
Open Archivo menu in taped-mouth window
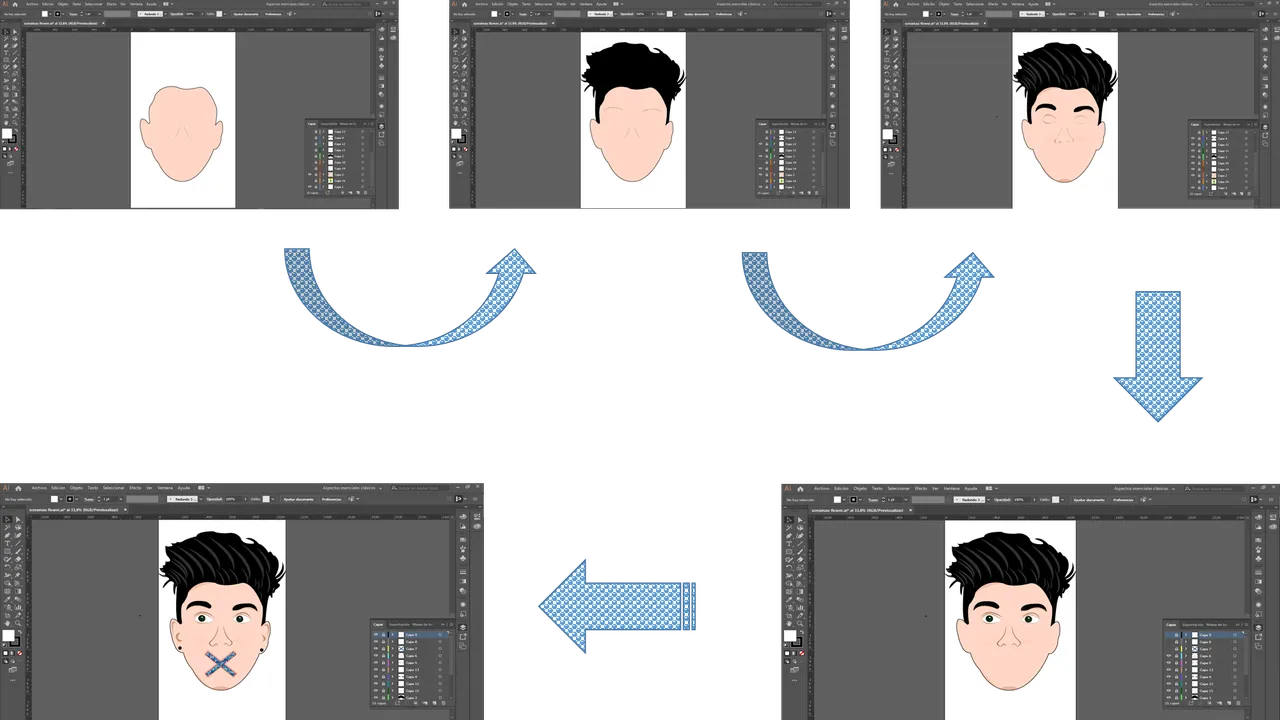[39, 487]
